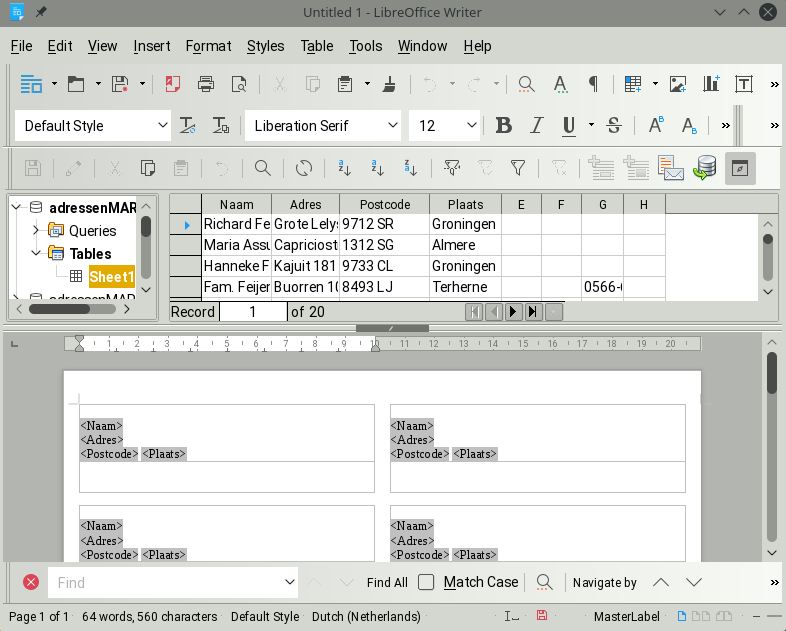Go to next record in data grid

[x=513, y=312]
